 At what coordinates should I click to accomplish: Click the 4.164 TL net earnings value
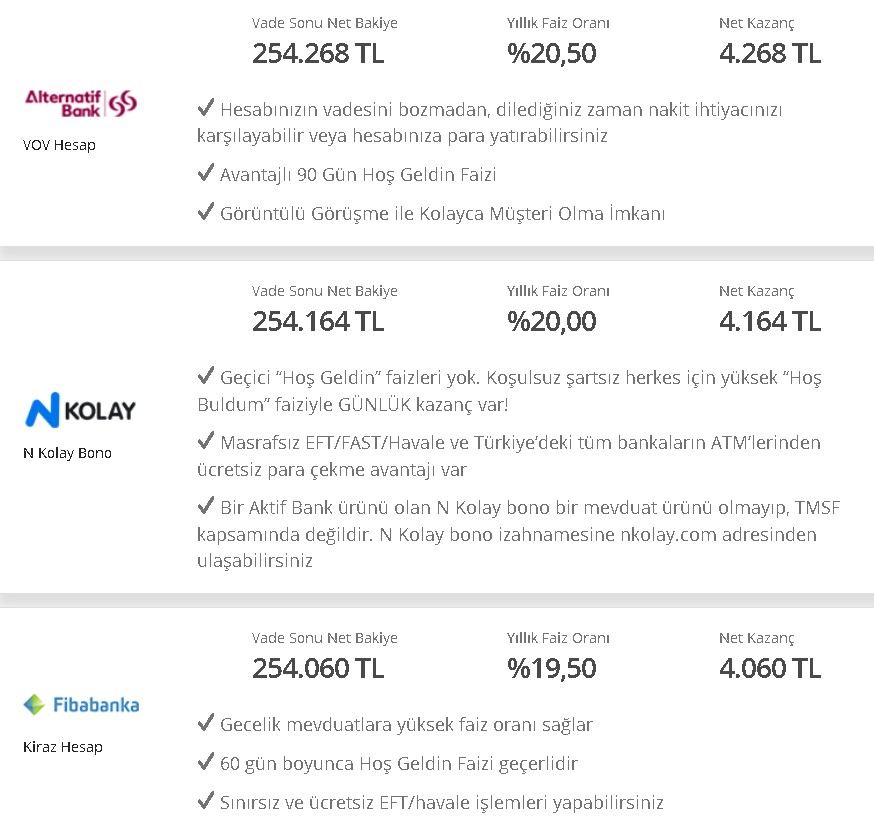tap(770, 322)
